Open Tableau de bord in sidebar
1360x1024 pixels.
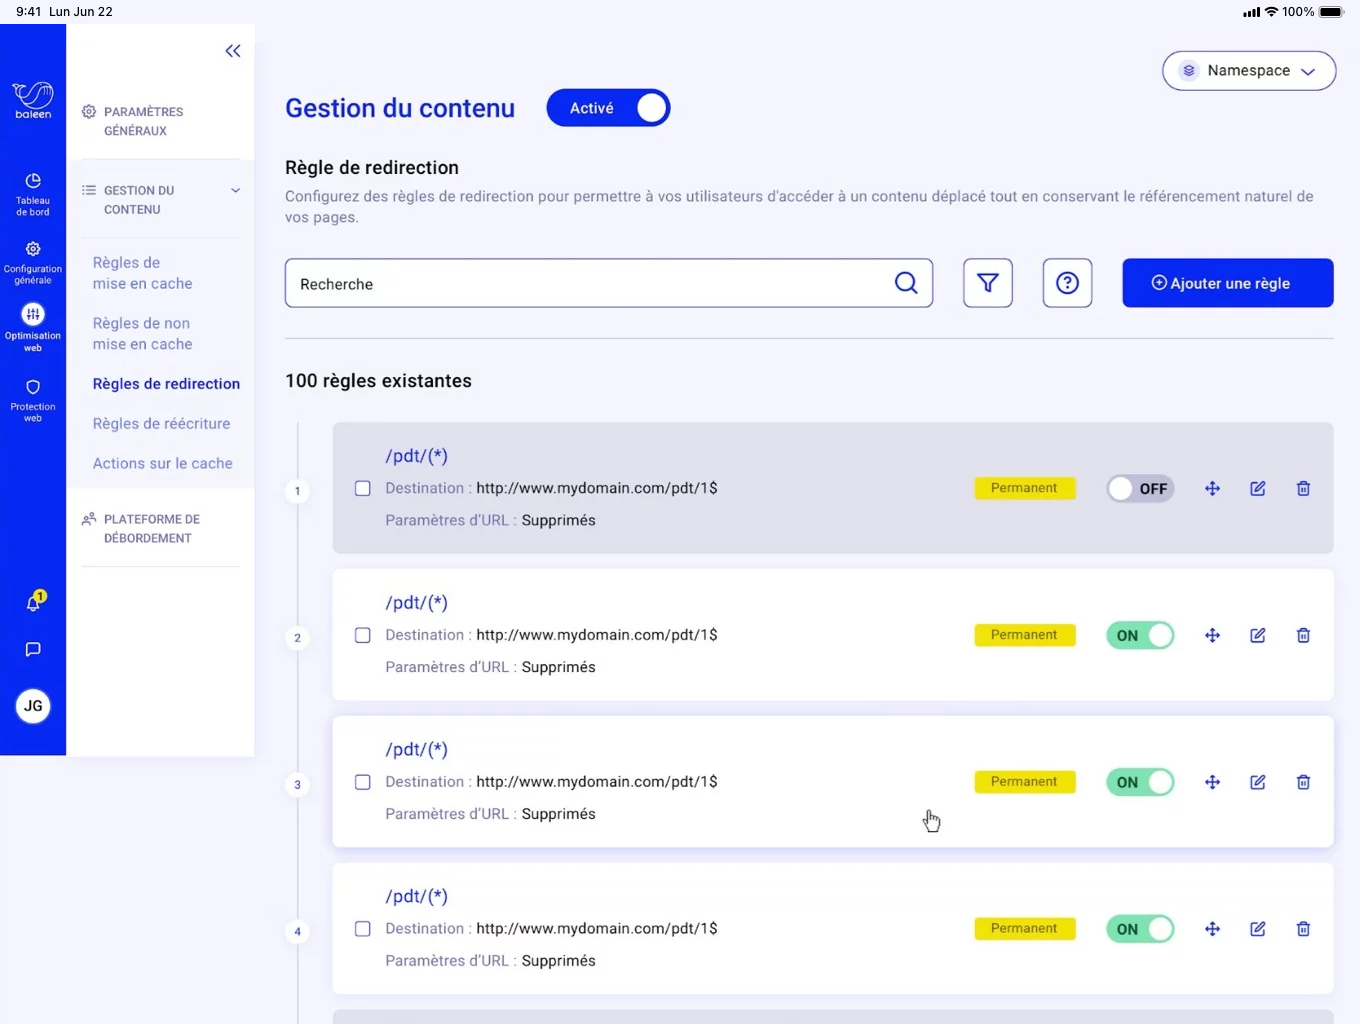33,192
